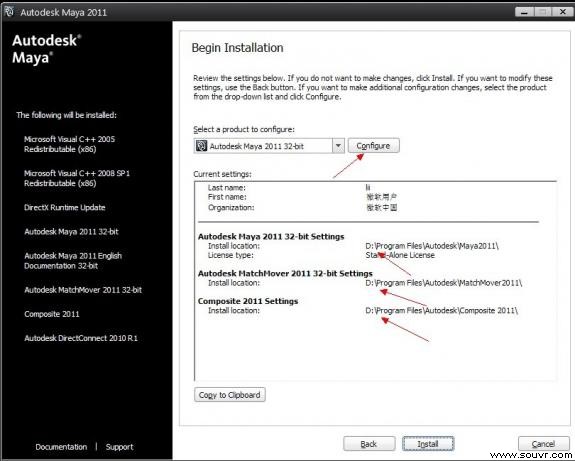Click the Maya icon in the title bar
The image size is (575, 461).
[x=9, y=11]
